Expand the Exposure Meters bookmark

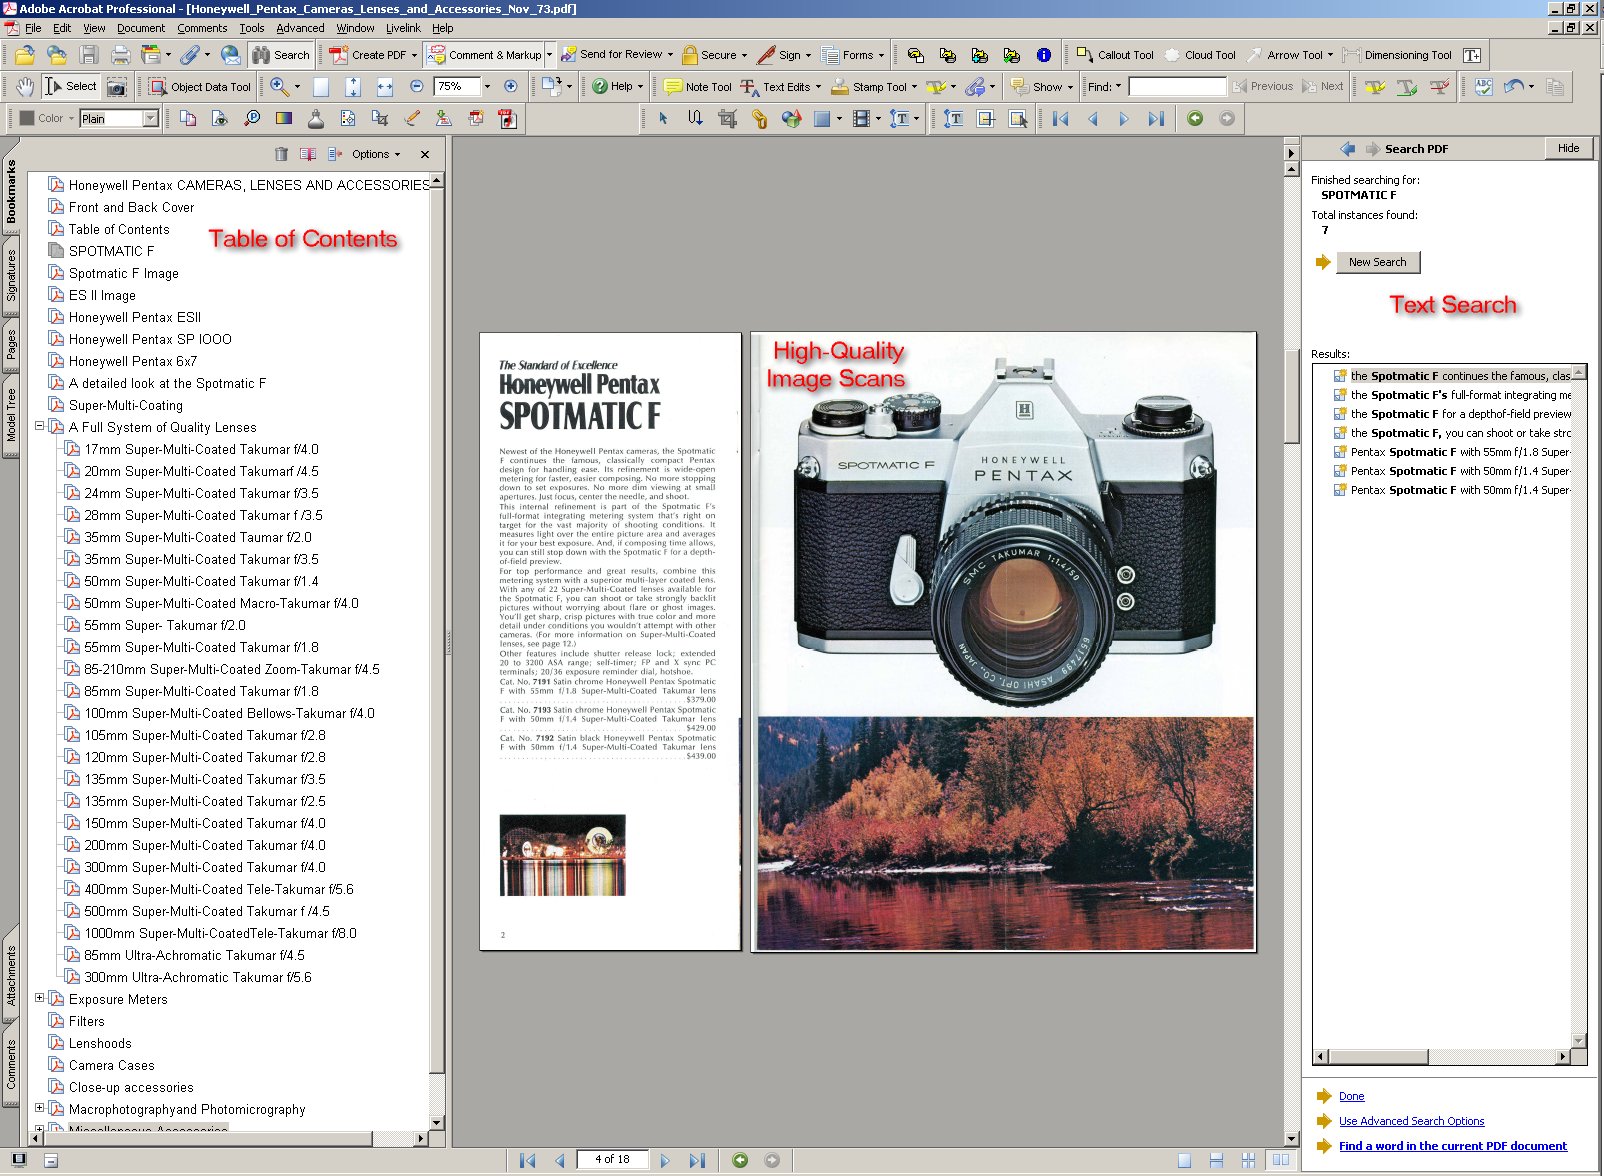point(40,998)
